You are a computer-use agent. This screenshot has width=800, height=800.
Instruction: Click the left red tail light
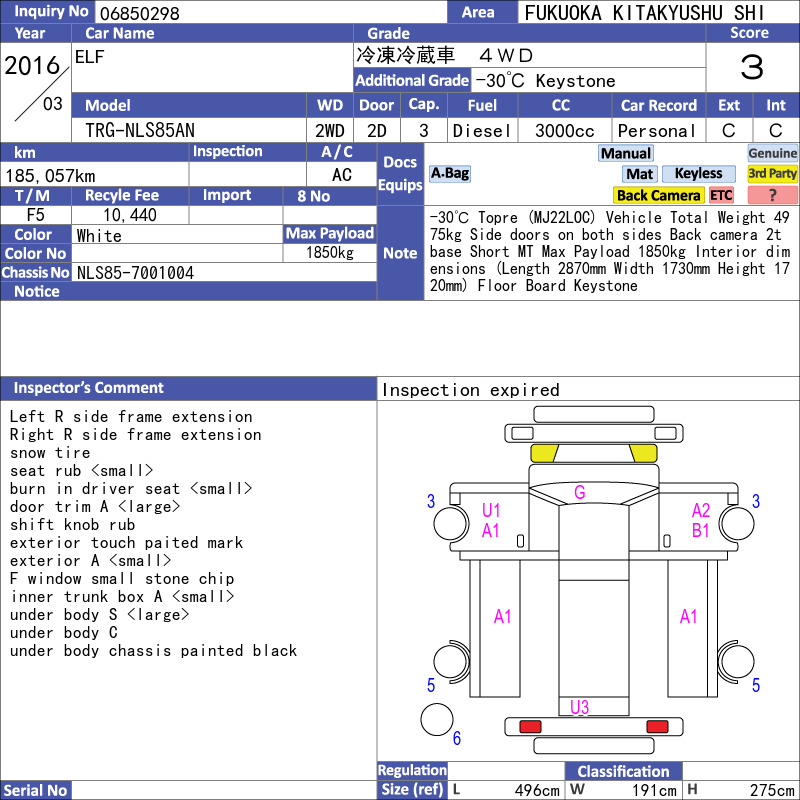[x=530, y=727]
